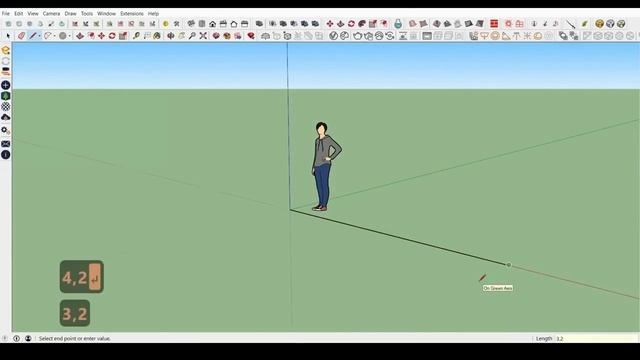Image resolution: width=640 pixels, height=360 pixels.
Task: Click the status bar user credits icon
Action: (x=28, y=338)
